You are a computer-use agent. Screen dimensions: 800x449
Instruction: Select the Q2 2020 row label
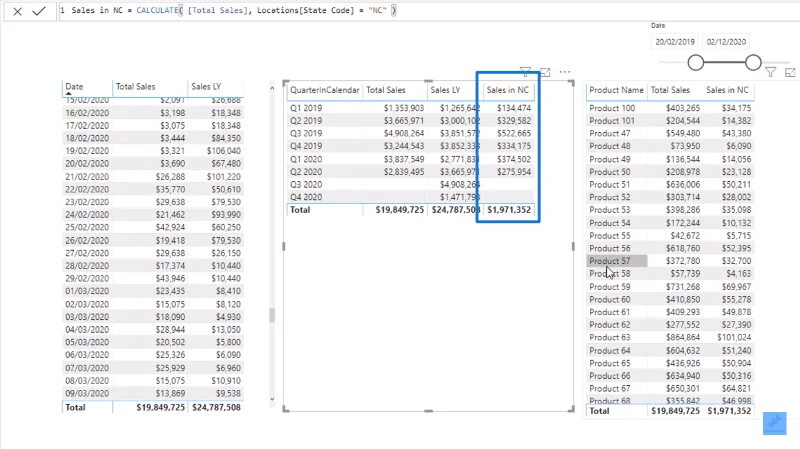click(306, 172)
